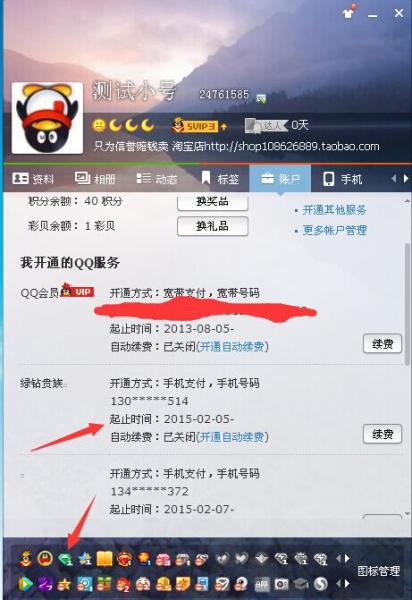Screen dimensions: 412x600
Task: Click the yellow book icon in icon bar
Action: coord(104,559)
